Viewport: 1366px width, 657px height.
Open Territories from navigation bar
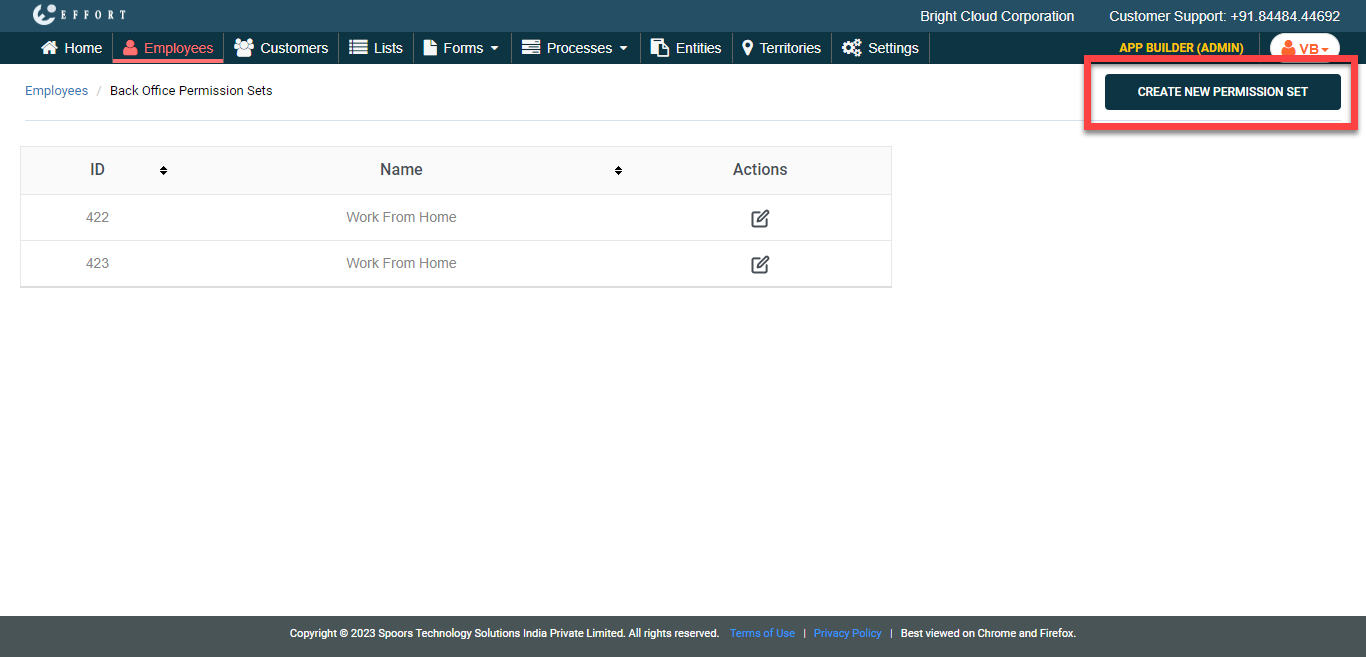[781, 48]
